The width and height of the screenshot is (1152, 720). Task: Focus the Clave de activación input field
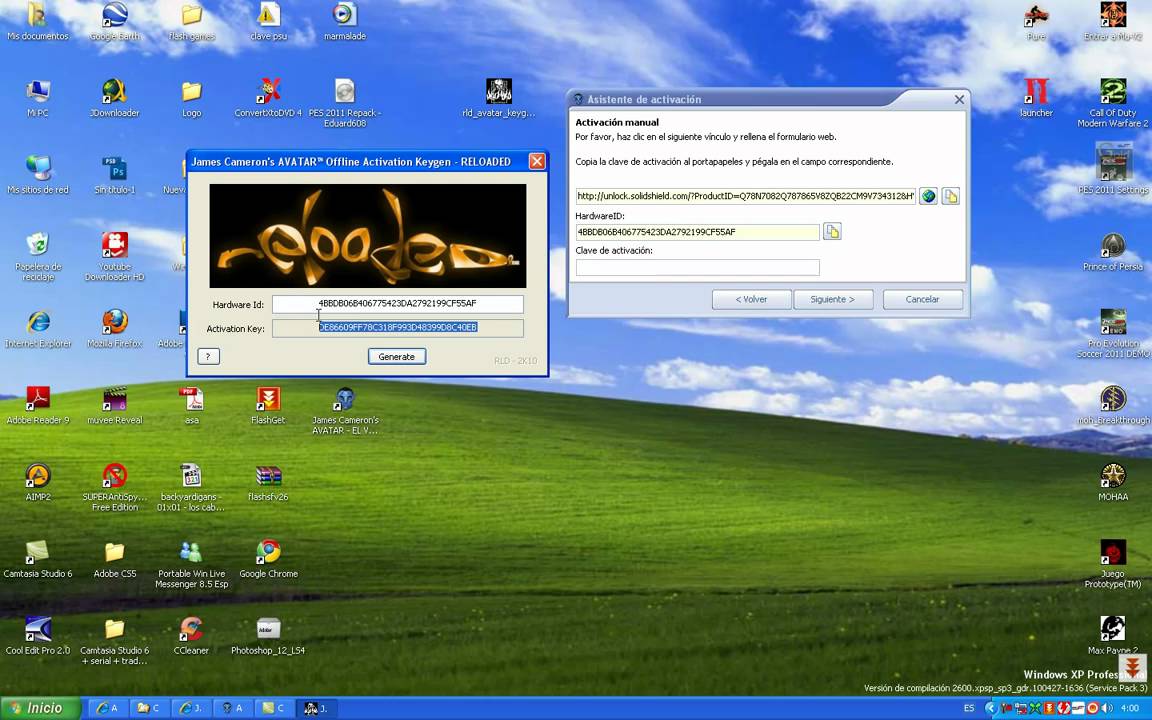coord(697,267)
